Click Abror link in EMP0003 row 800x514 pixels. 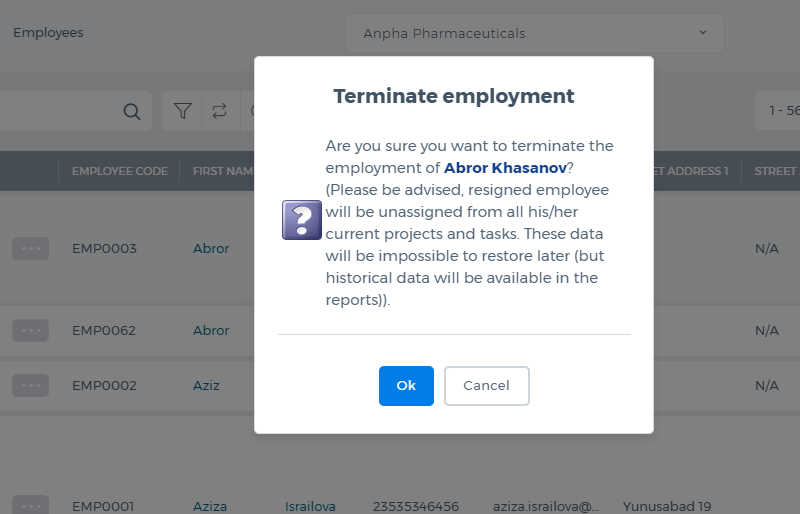click(211, 249)
